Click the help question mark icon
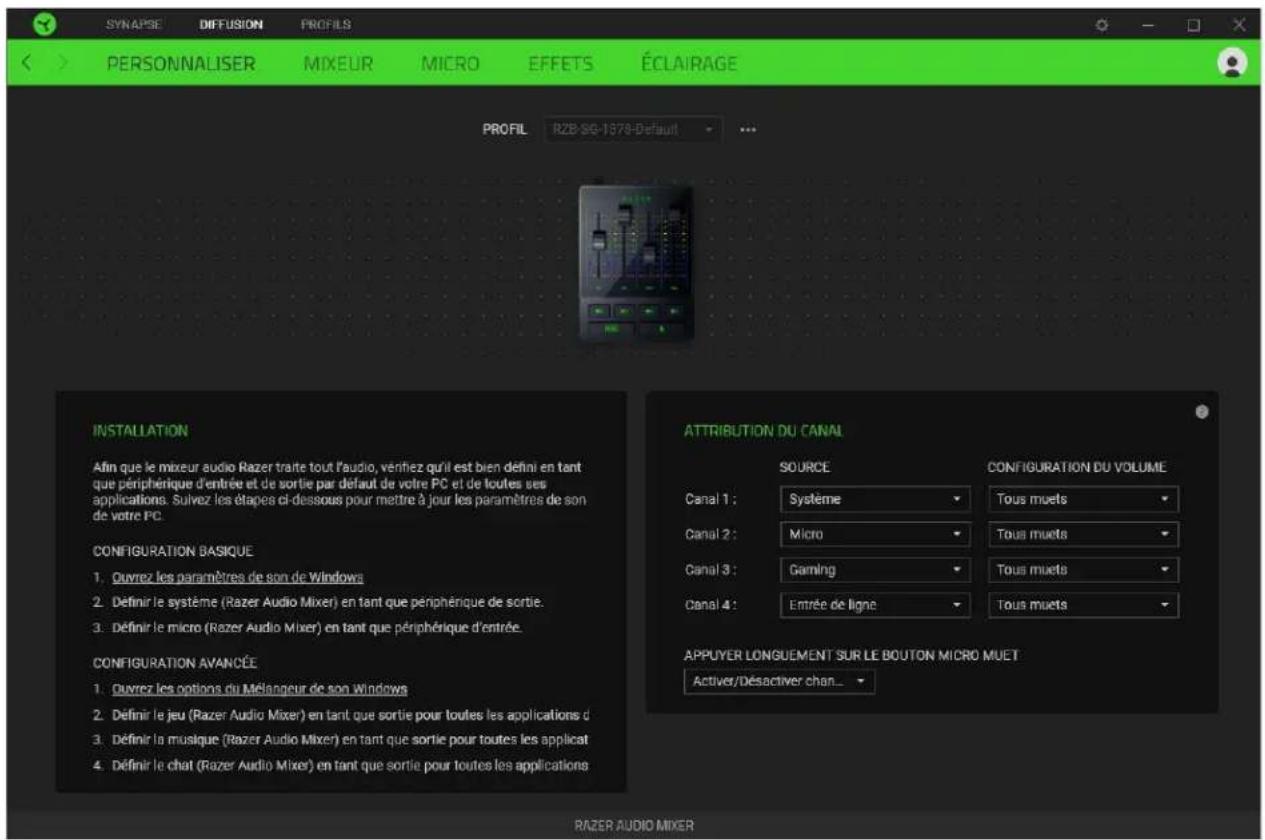The width and height of the screenshot is (1265, 840). 1200,410
